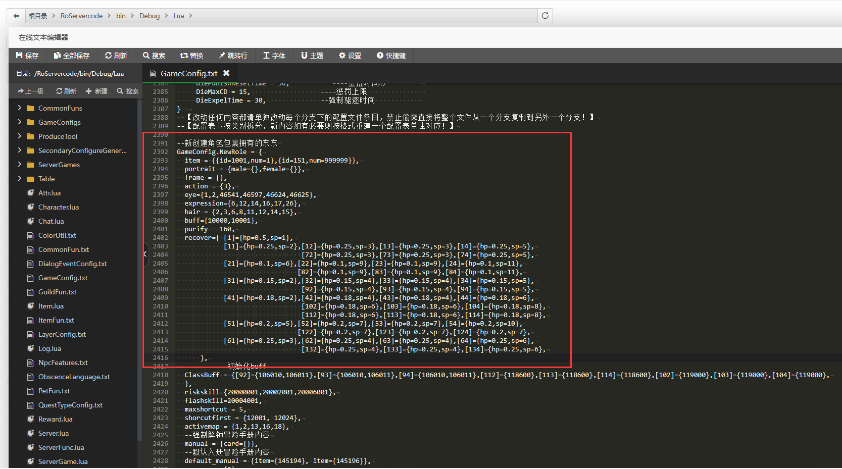The image size is (842, 469).
Task: Close the GameConfig.txt tab
Action: click(x=226, y=73)
